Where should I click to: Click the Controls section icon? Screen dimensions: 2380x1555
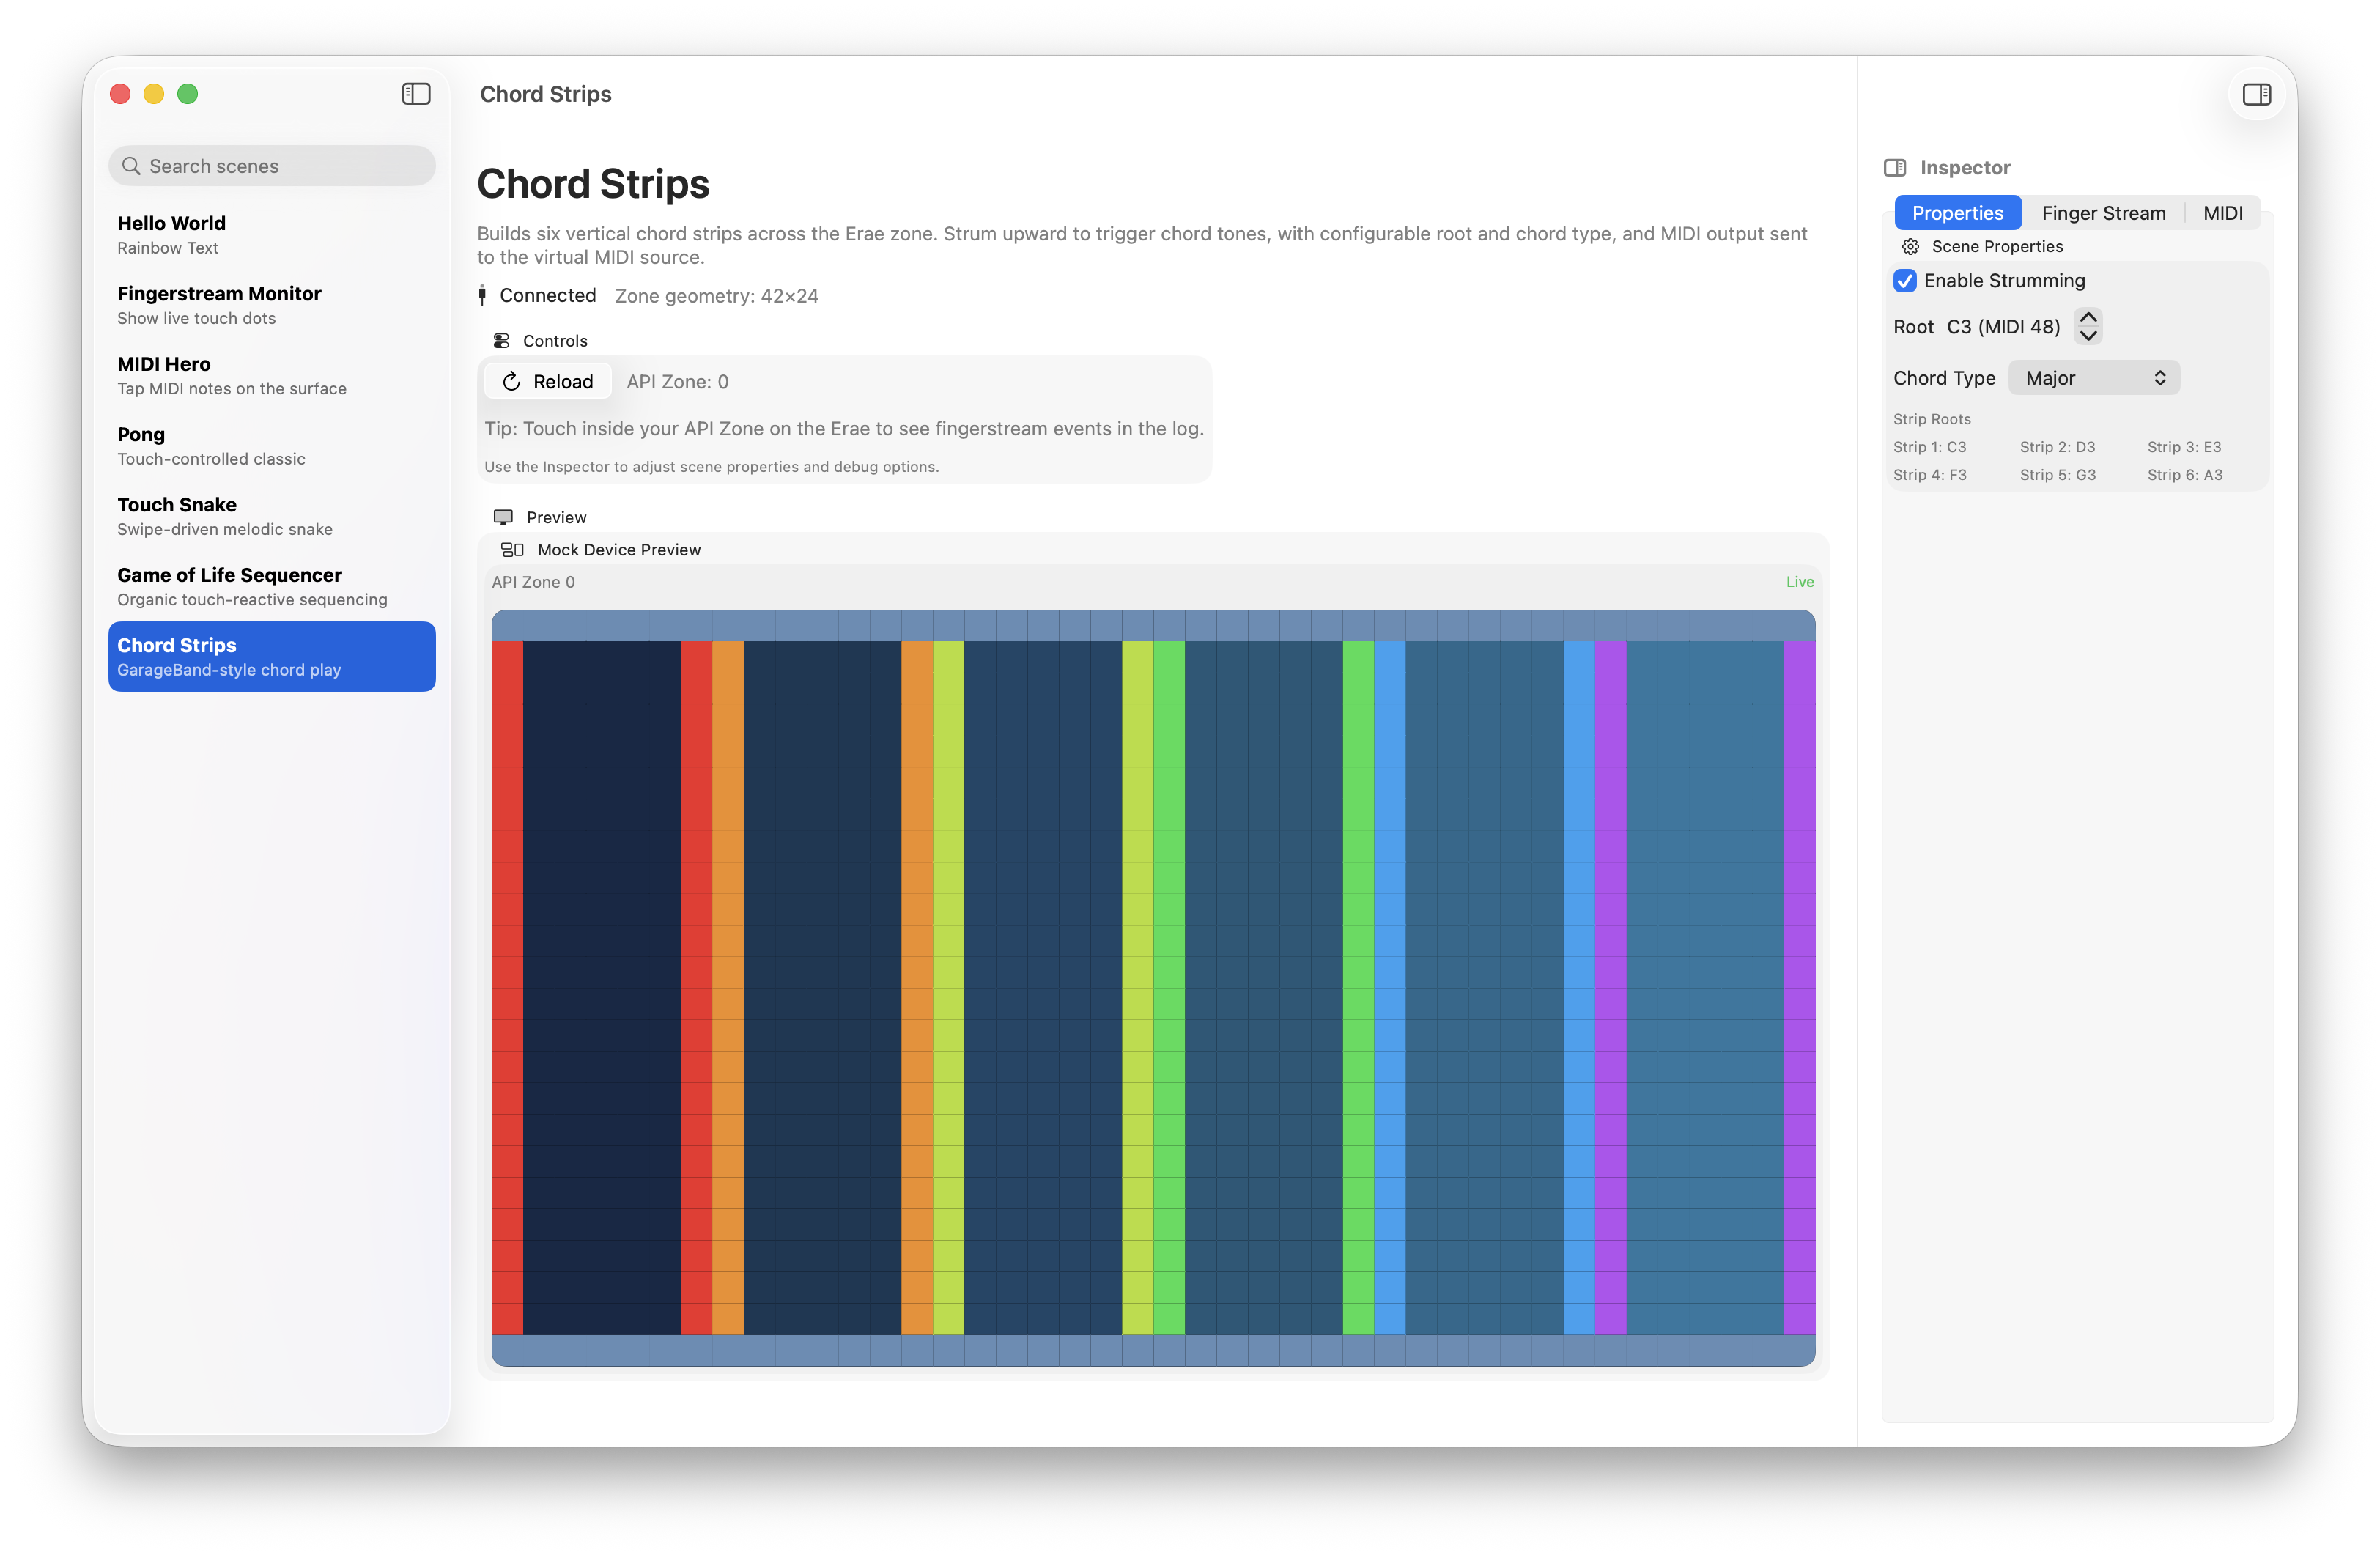502,341
